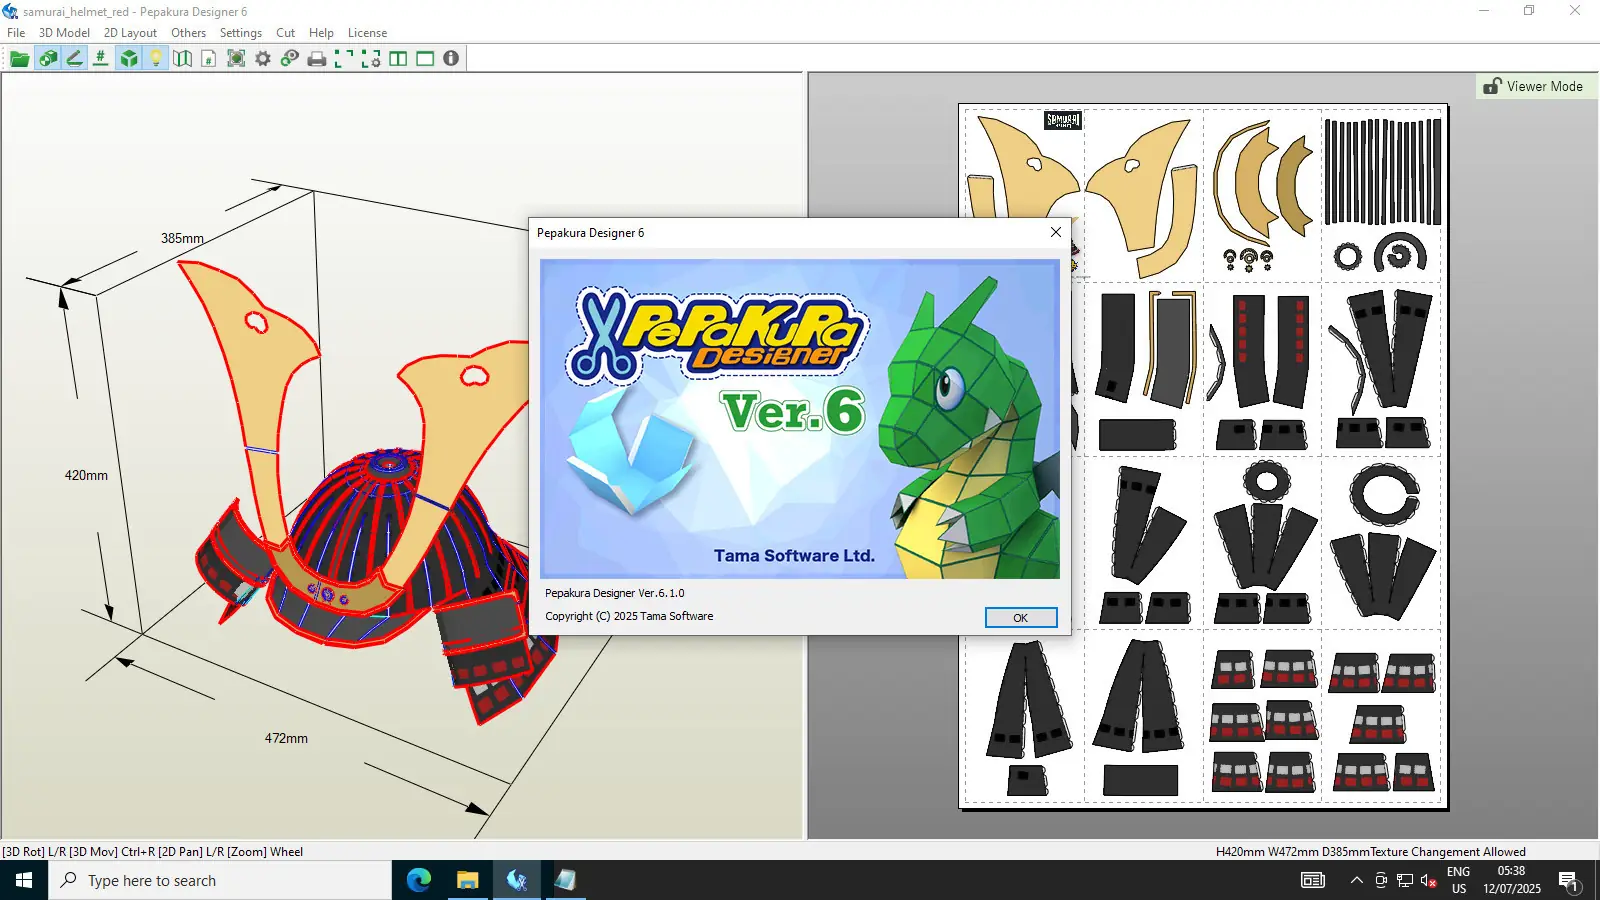
Task: Click the page number document icon
Action: click(x=209, y=59)
